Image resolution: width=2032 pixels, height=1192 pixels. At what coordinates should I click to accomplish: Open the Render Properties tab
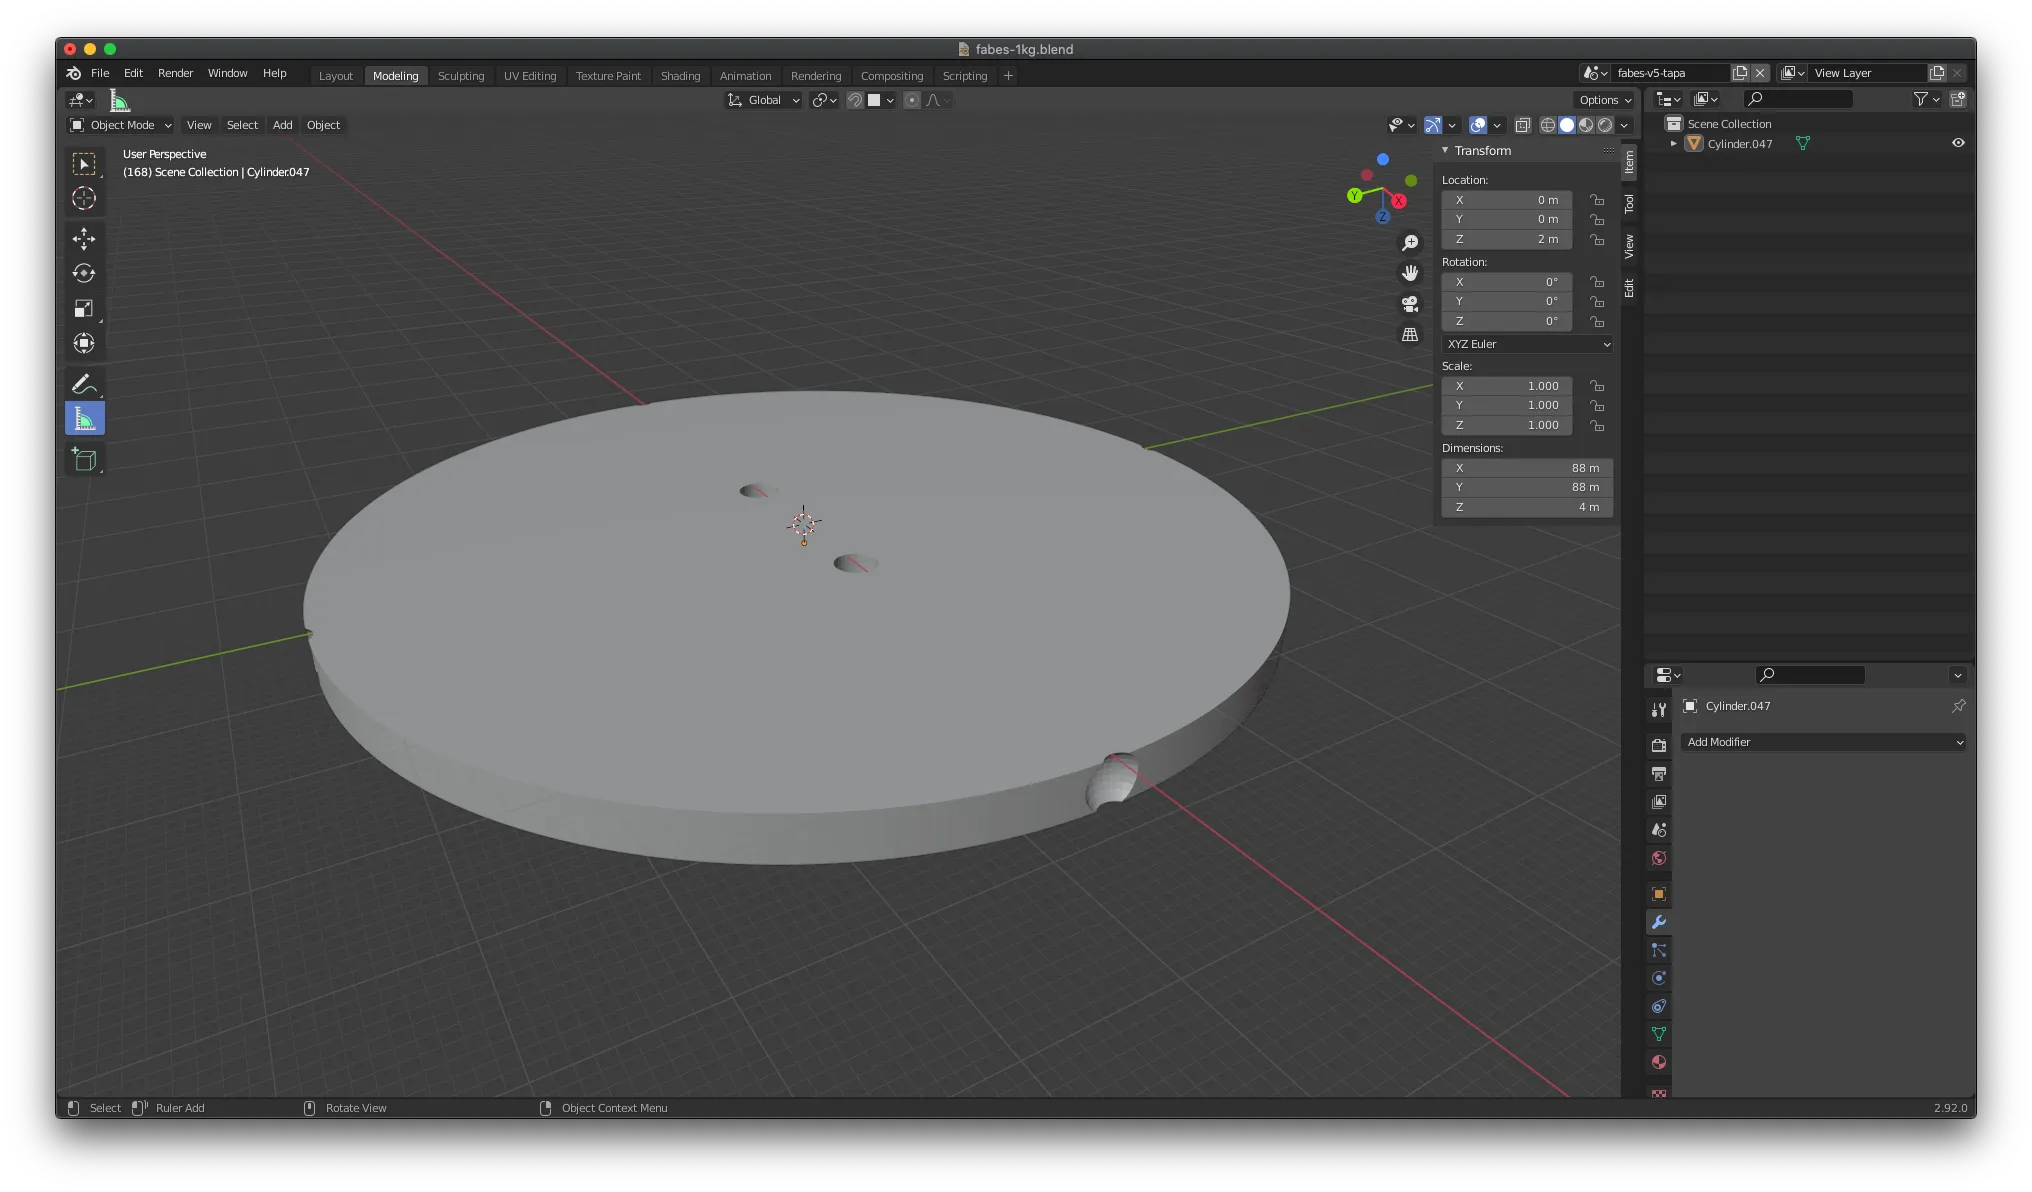tap(1658, 744)
